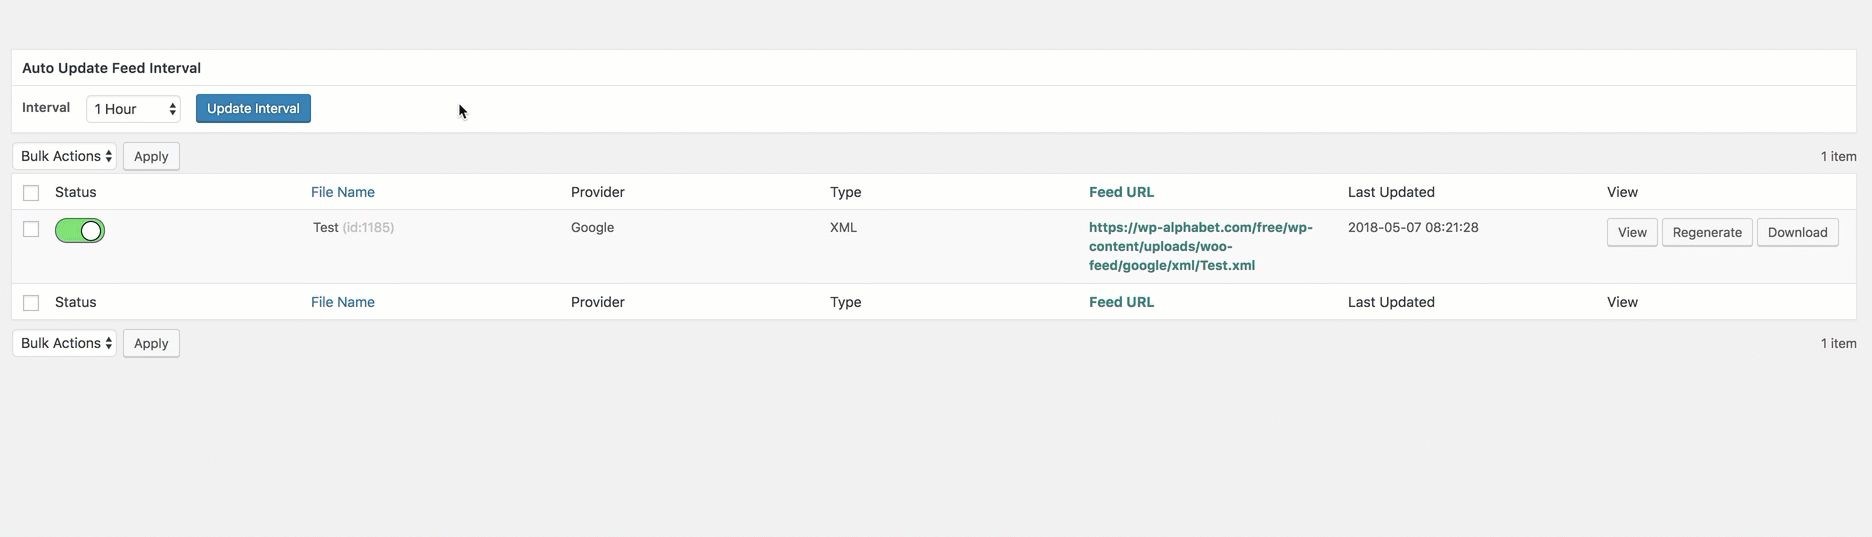This screenshot has width=1872, height=537.
Task: Click the Status header label
Action: coord(75,192)
